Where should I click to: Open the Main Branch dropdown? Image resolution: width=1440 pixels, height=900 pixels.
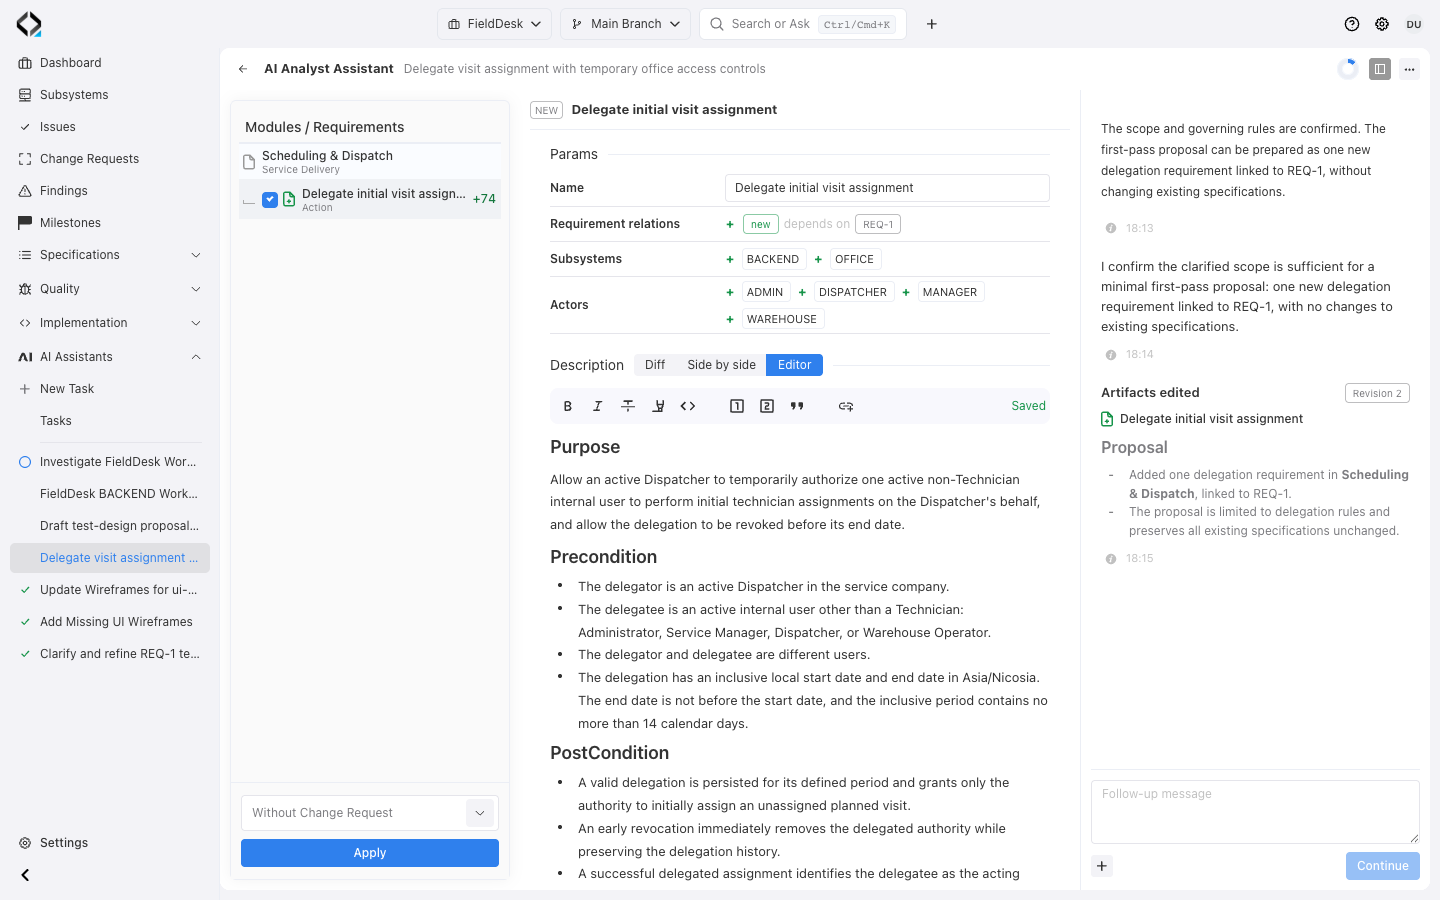(x=626, y=24)
